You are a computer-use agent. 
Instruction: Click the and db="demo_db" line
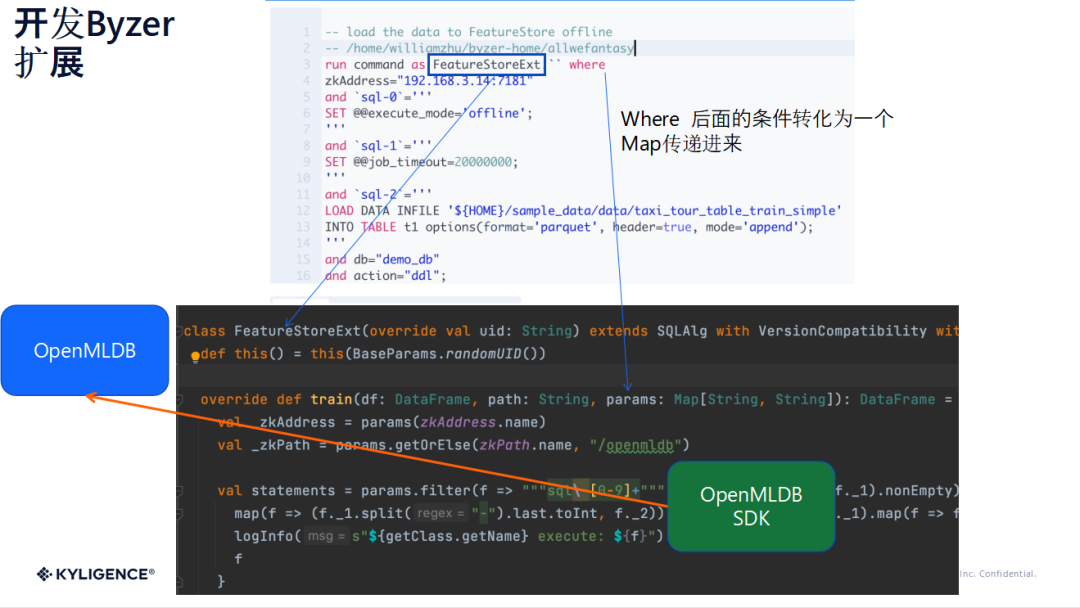pos(382,260)
